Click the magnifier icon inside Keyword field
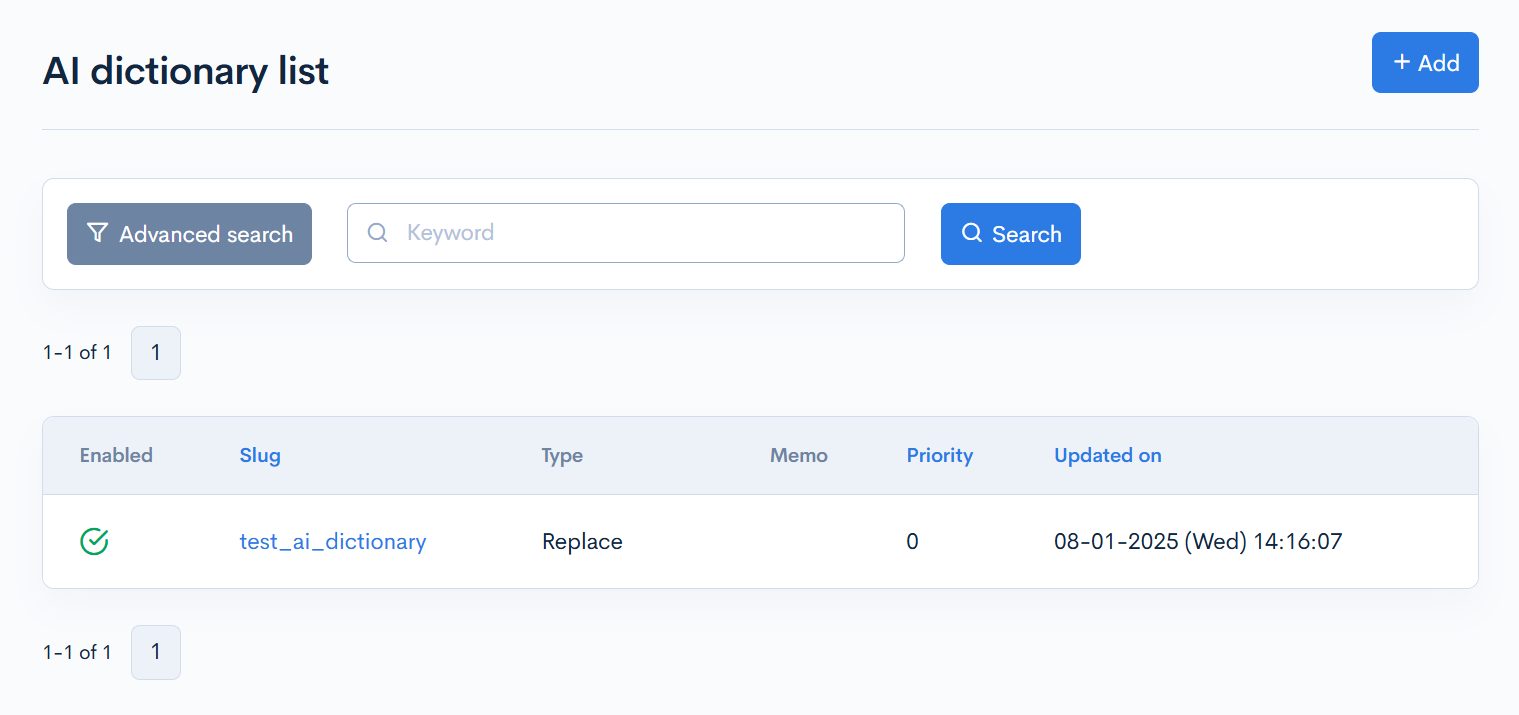The image size is (1519, 715). [378, 233]
